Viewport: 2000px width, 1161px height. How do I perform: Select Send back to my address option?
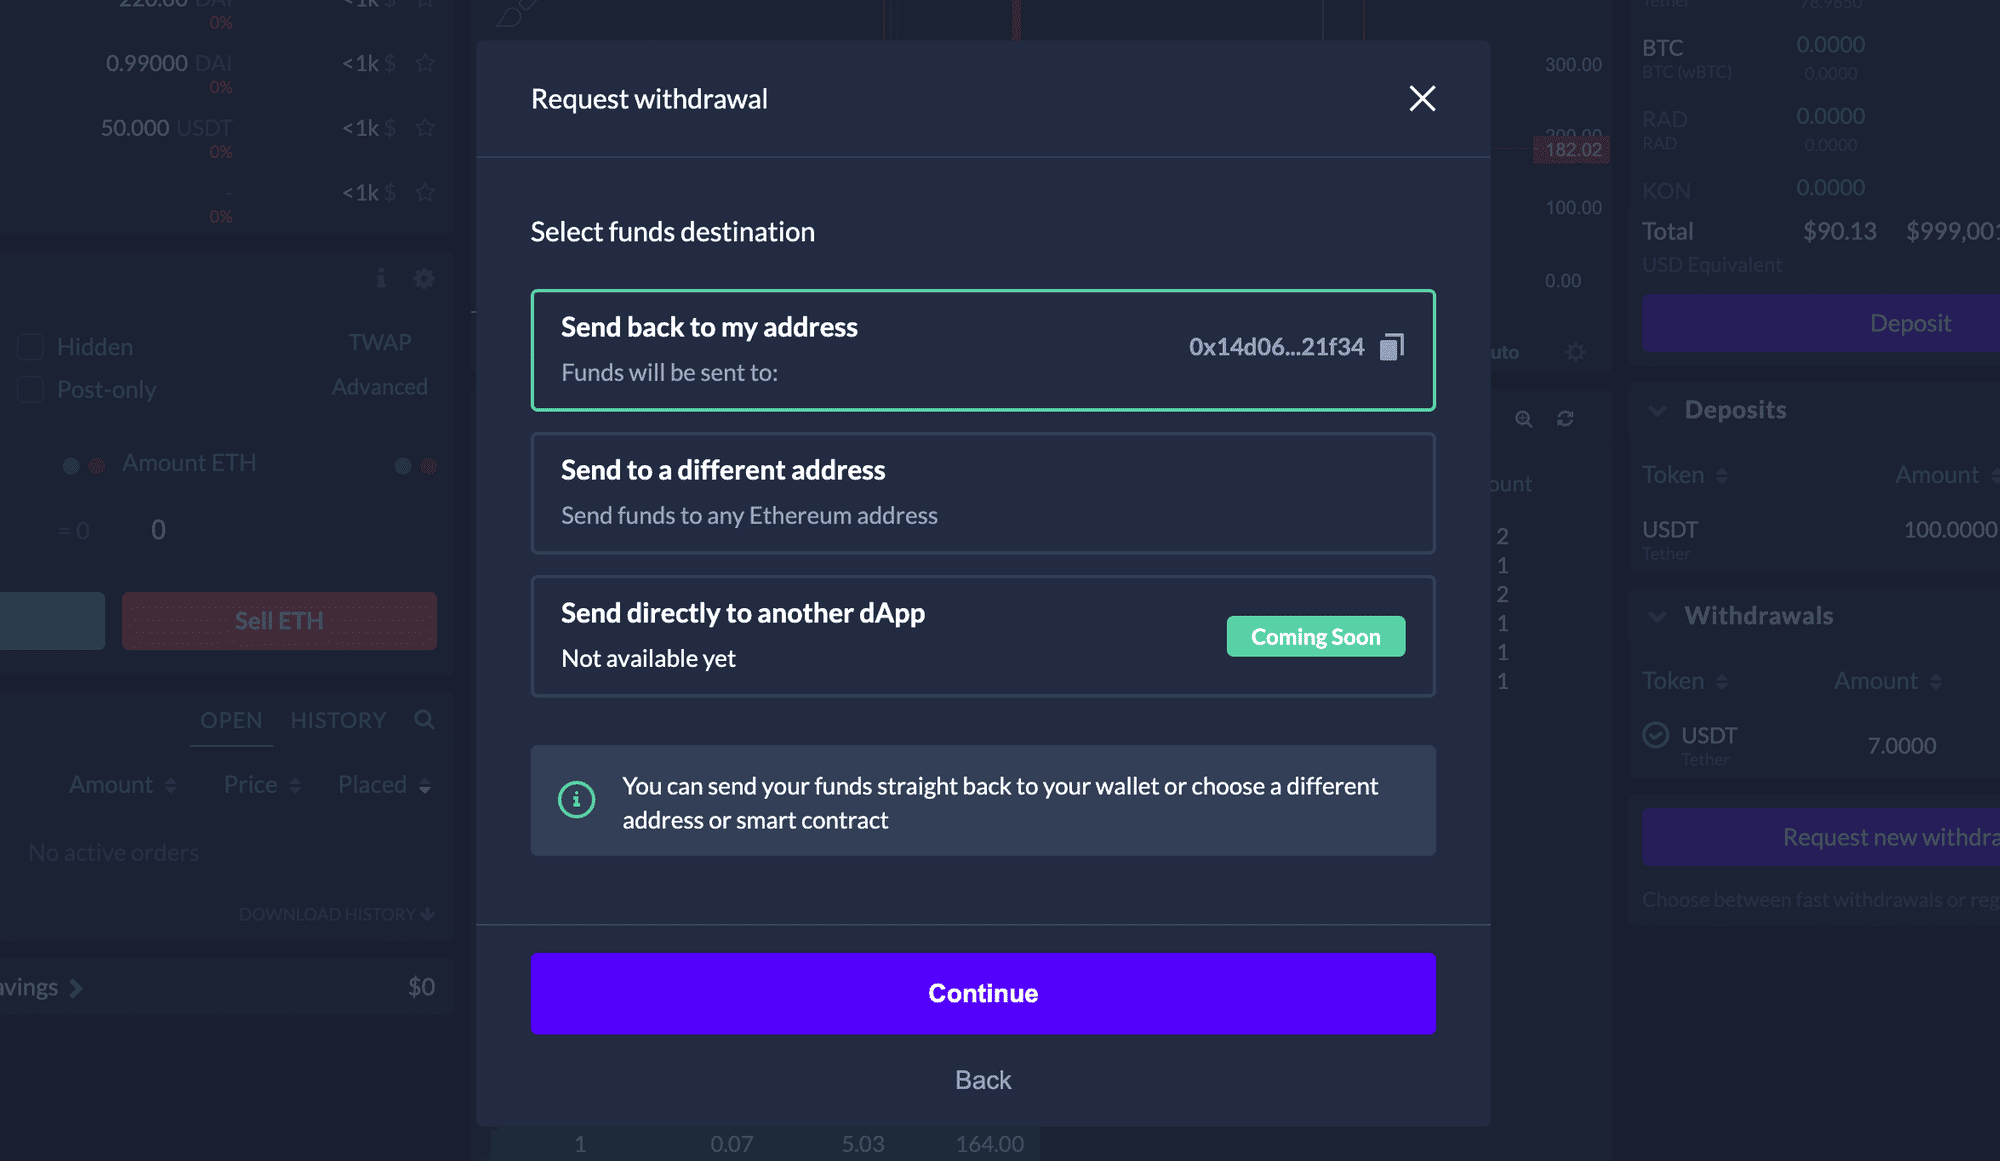click(983, 350)
